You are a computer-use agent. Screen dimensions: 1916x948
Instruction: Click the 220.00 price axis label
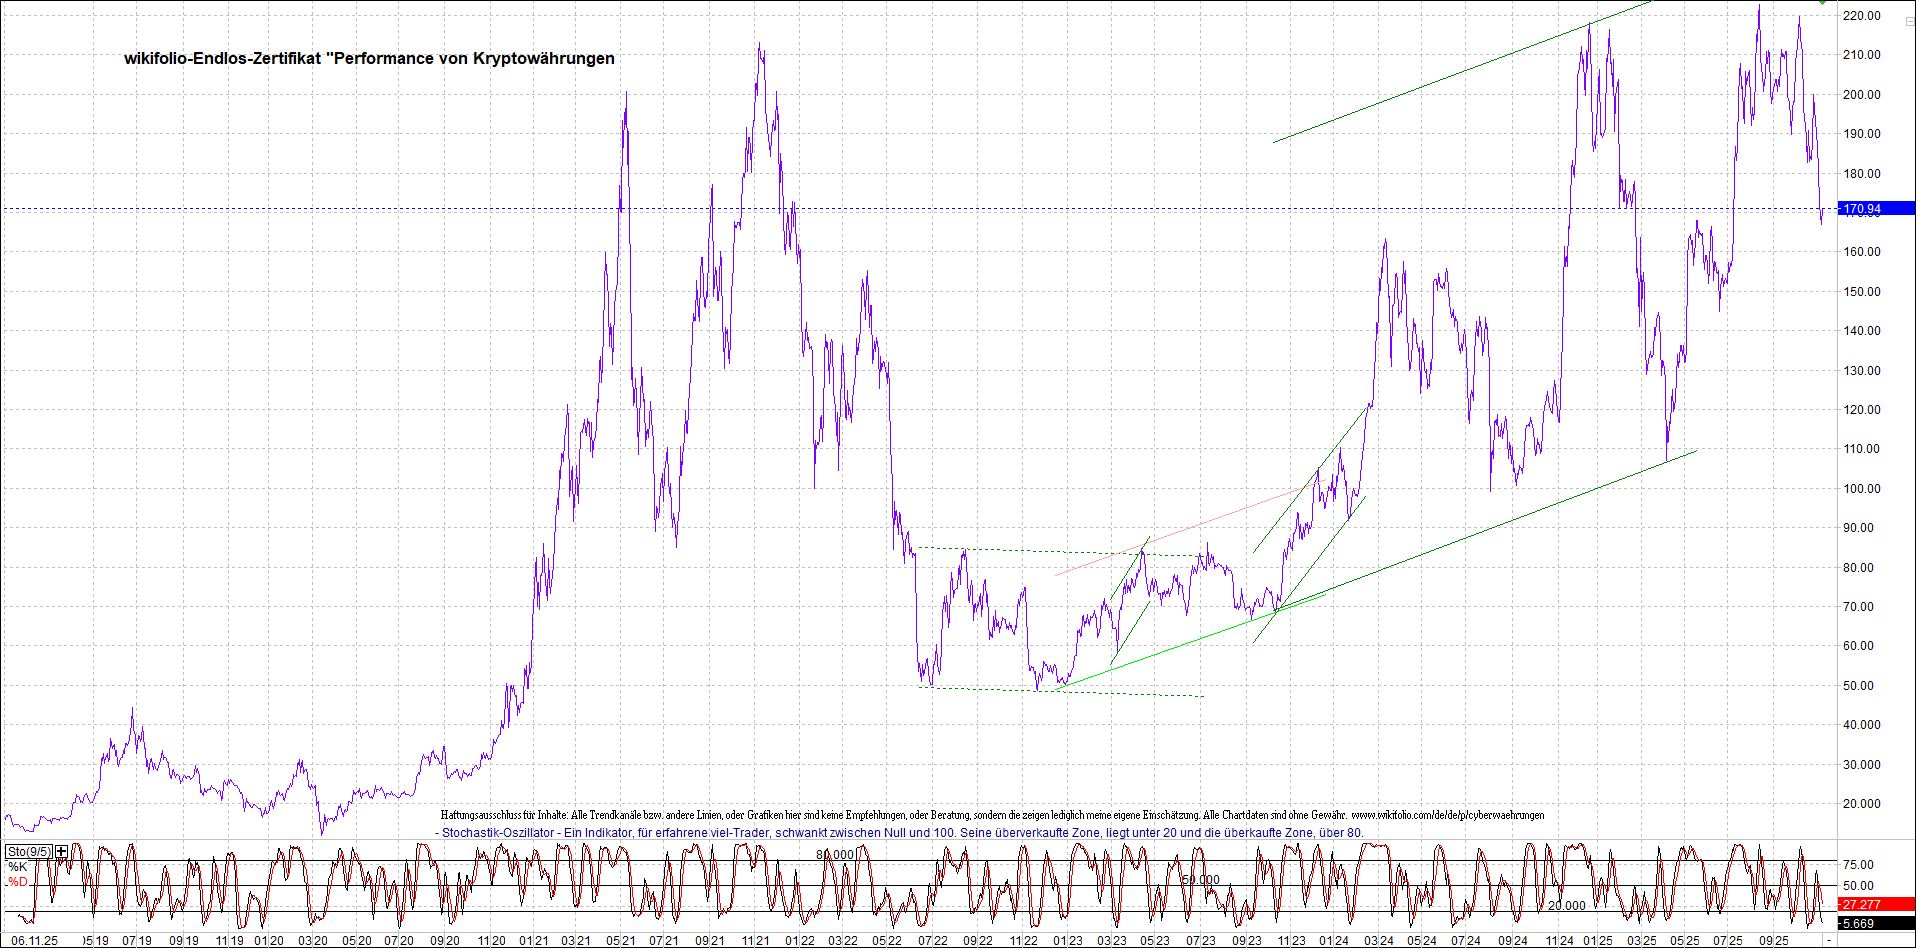pyautogui.click(x=1862, y=16)
